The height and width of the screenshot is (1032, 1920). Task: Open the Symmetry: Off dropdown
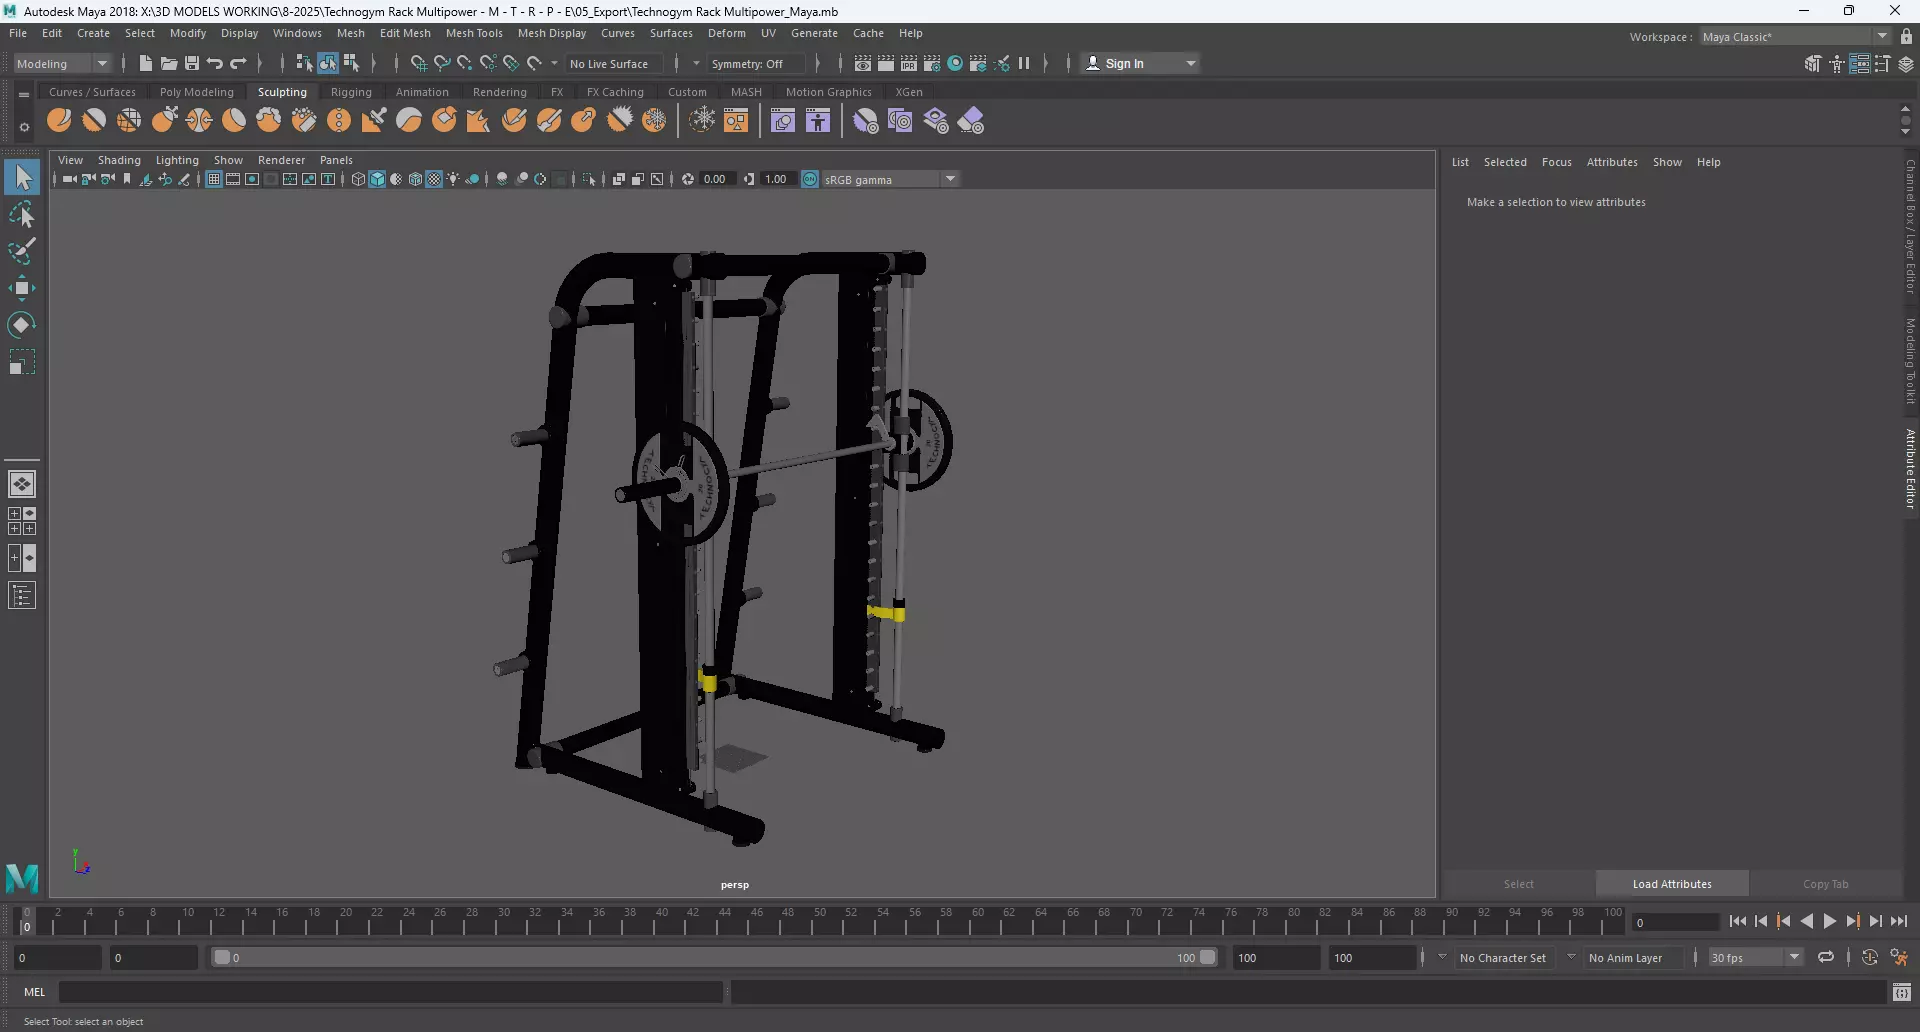coord(755,63)
